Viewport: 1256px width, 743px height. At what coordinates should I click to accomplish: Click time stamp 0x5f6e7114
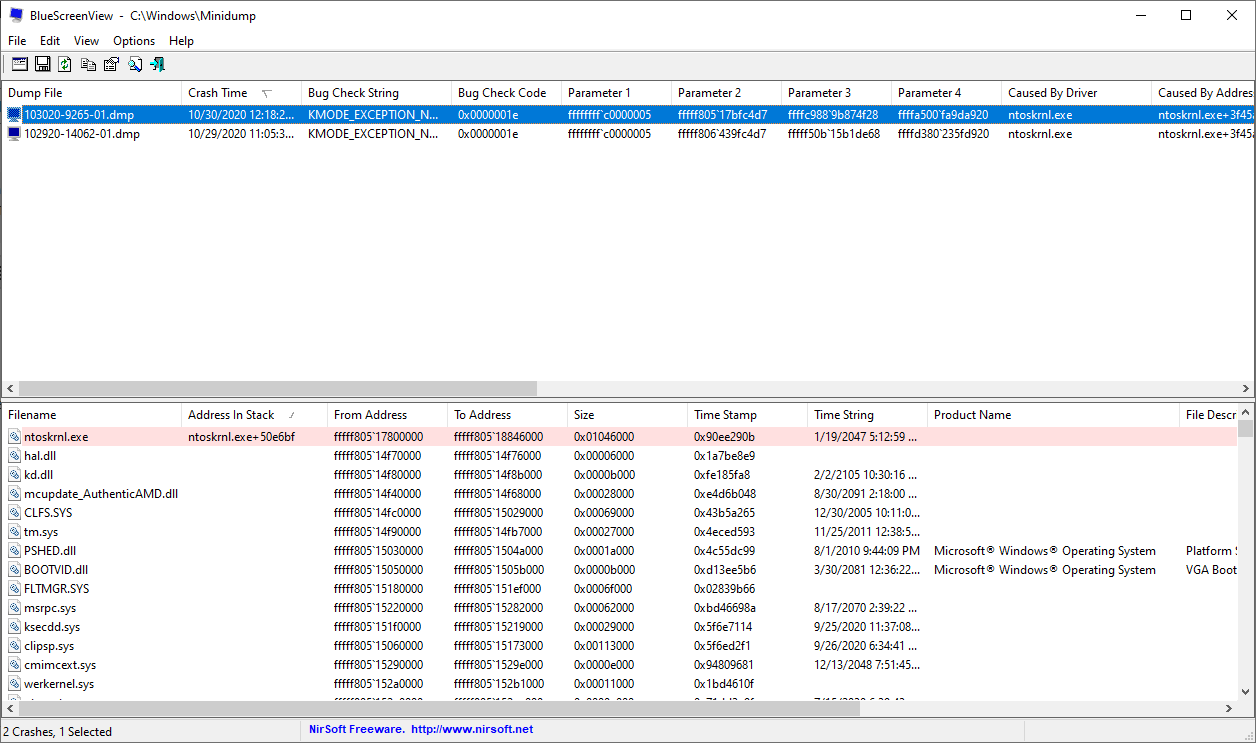[724, 627]
